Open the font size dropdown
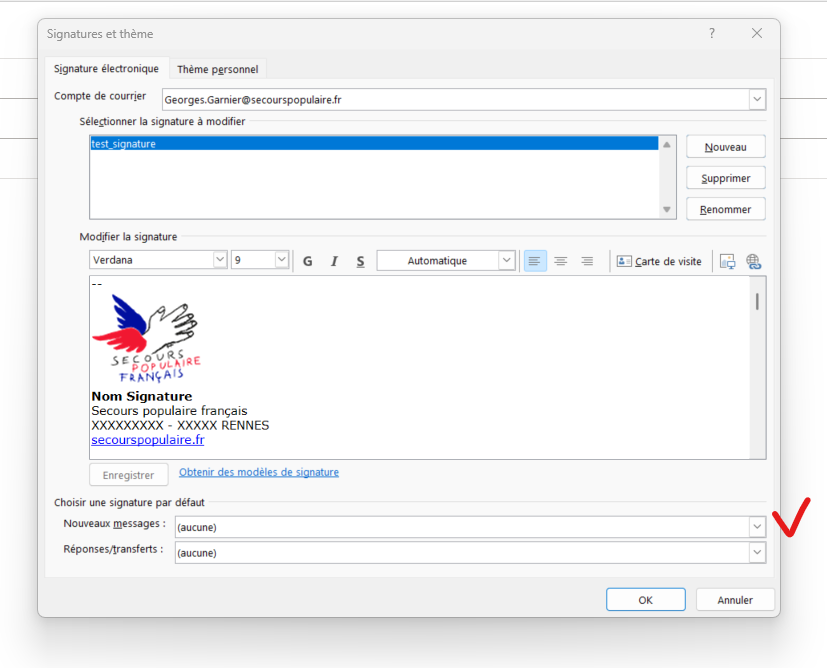The height and width of the screenshot is (668, 827). pyautogui.click(x=281, y=260)
